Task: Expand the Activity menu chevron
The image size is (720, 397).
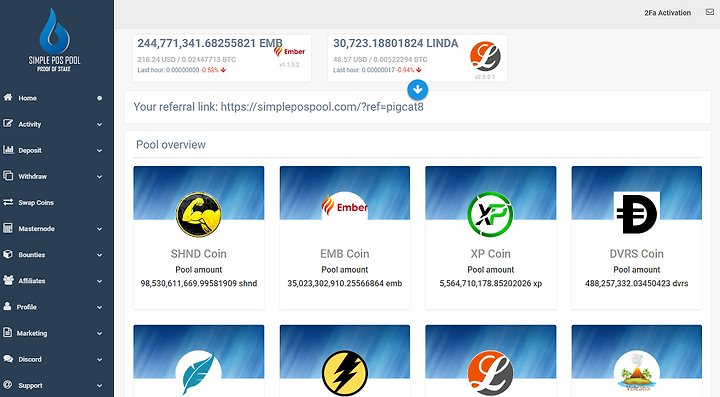Action: [100, 124]
